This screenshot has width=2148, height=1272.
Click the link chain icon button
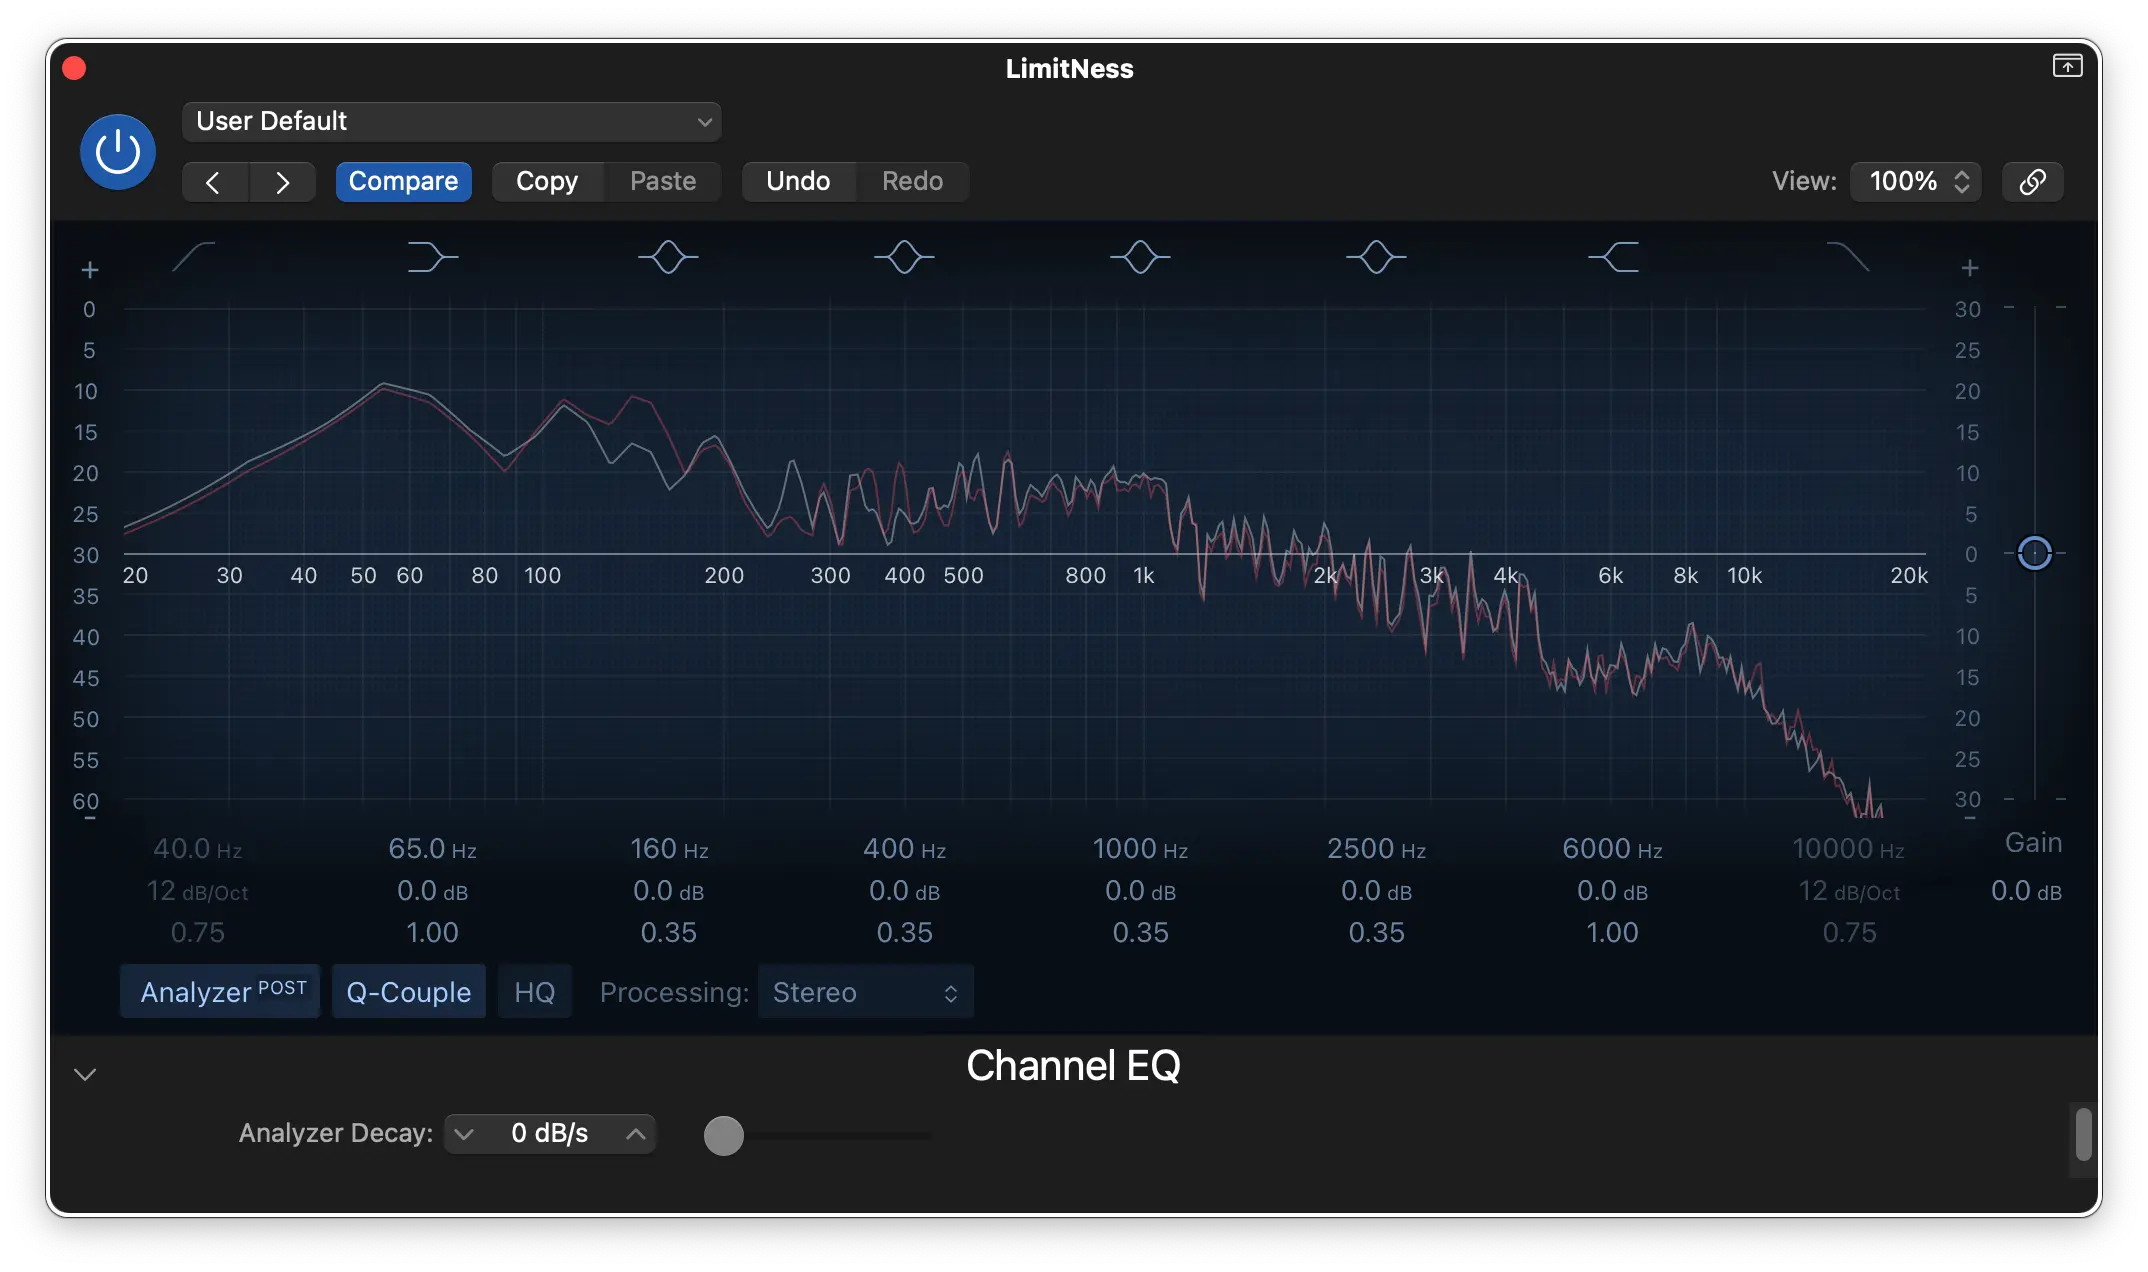tap(2032, 182)
